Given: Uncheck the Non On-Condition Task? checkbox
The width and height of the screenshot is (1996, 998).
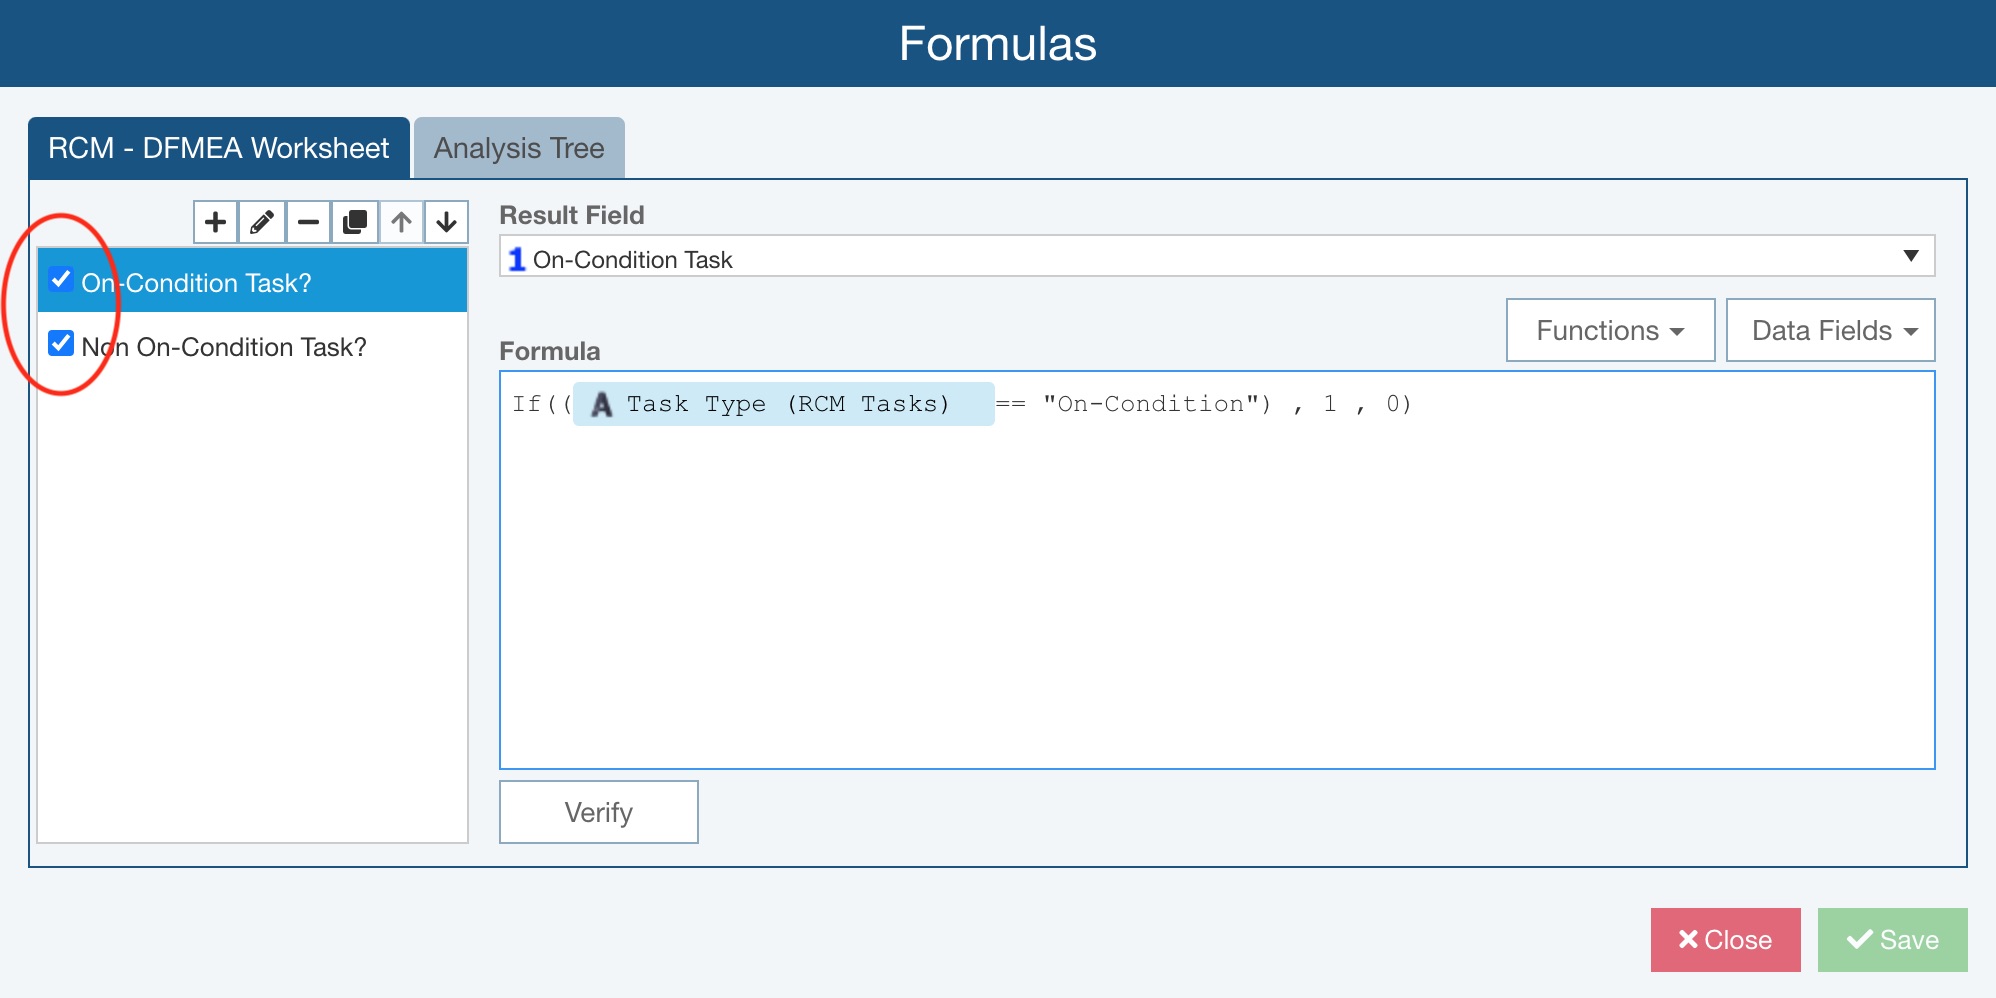Looking at the screenshot, I should pos(61,344).
